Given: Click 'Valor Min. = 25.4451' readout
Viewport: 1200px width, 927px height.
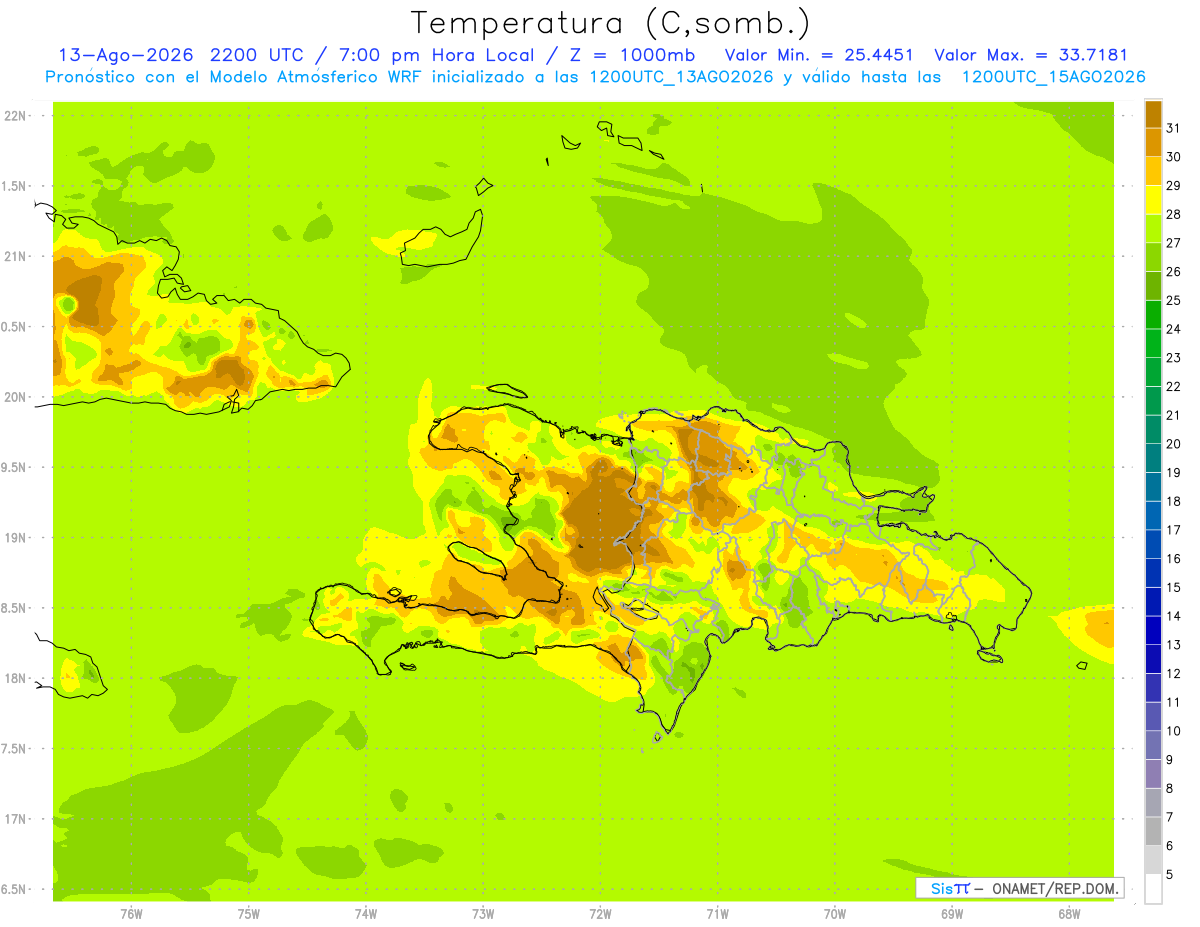Looking at the screenshot, I should (x=819, y=55).
